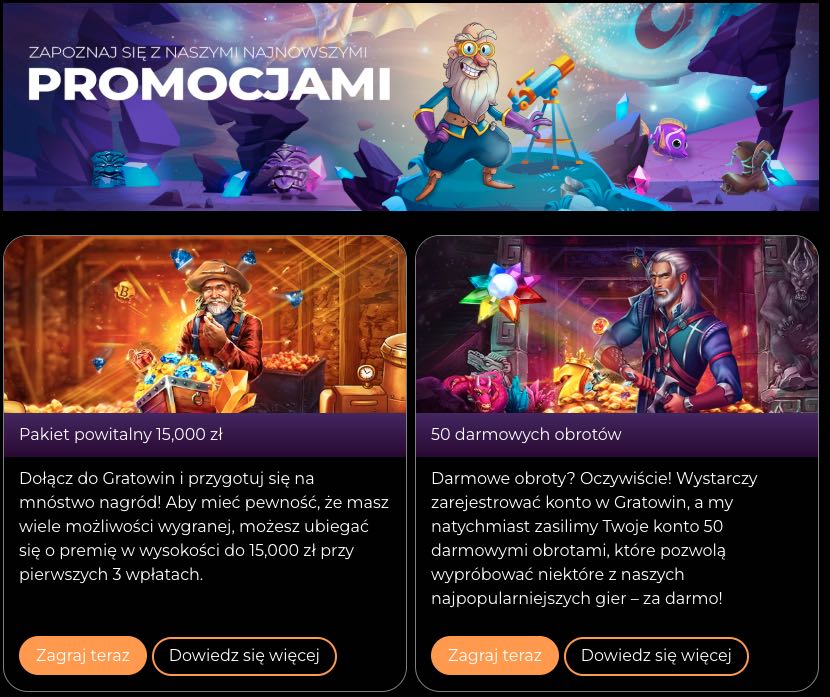Click the rainbow star gem icon

pos(499,293)
